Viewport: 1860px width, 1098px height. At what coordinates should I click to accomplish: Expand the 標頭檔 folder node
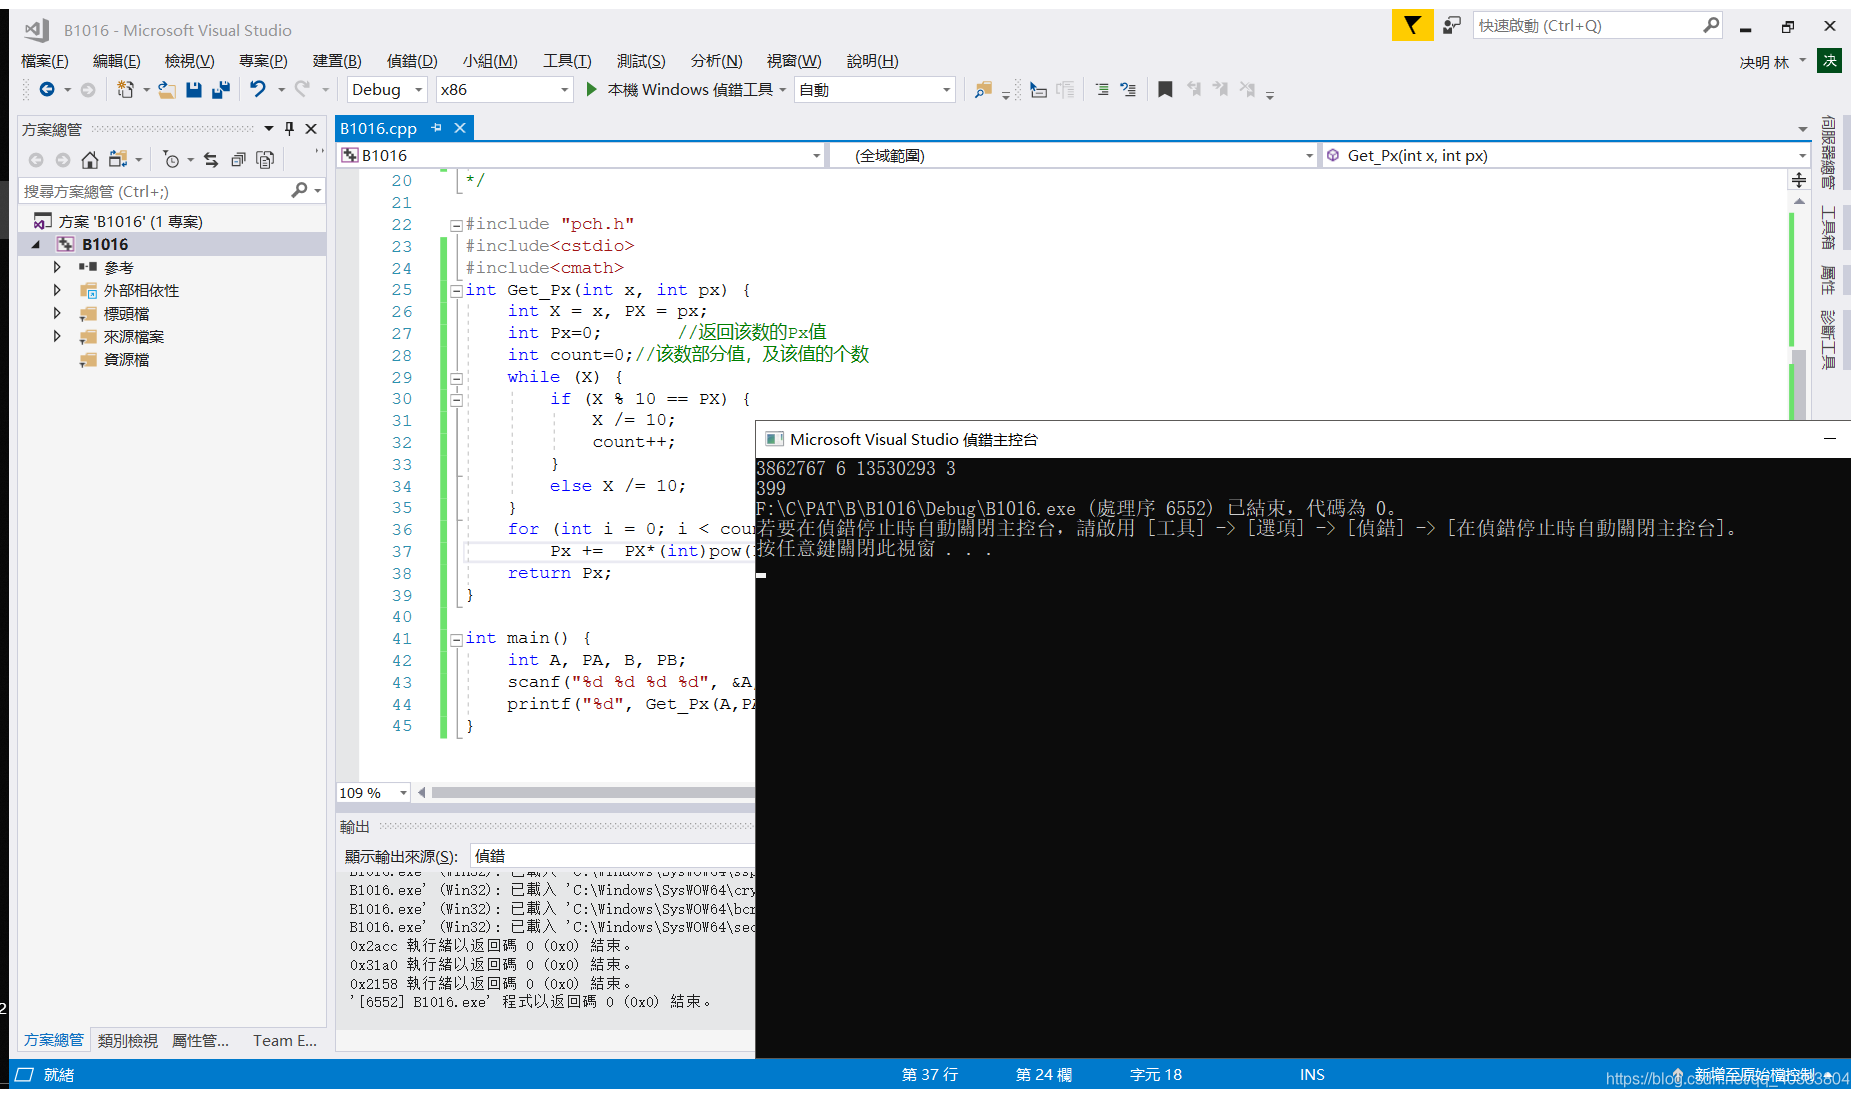pos(57,314)
